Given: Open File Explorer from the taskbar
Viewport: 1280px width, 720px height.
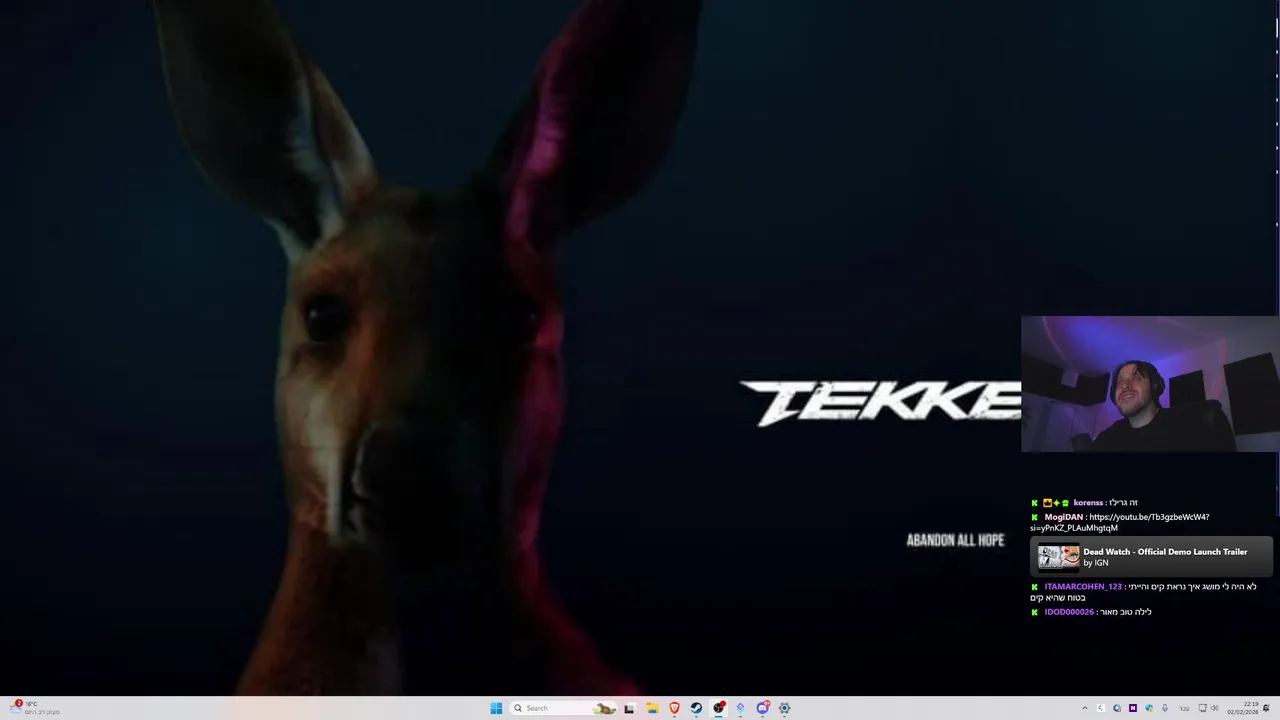Looking at the screenshot, I should click(x=652, y=708).
